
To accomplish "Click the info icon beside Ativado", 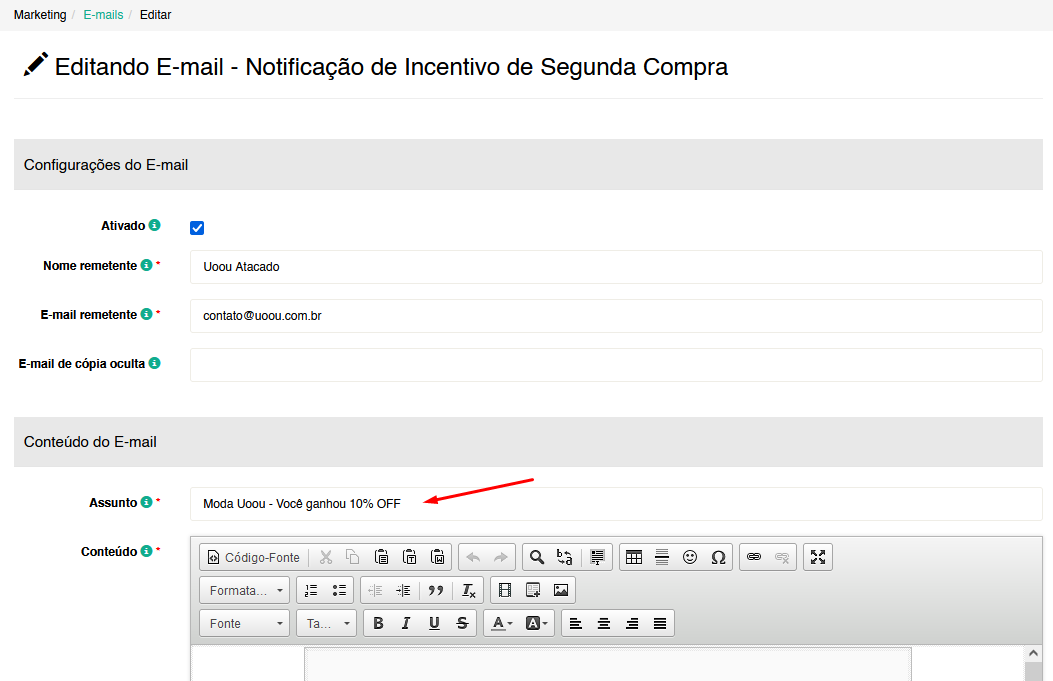I will point(154,225).
